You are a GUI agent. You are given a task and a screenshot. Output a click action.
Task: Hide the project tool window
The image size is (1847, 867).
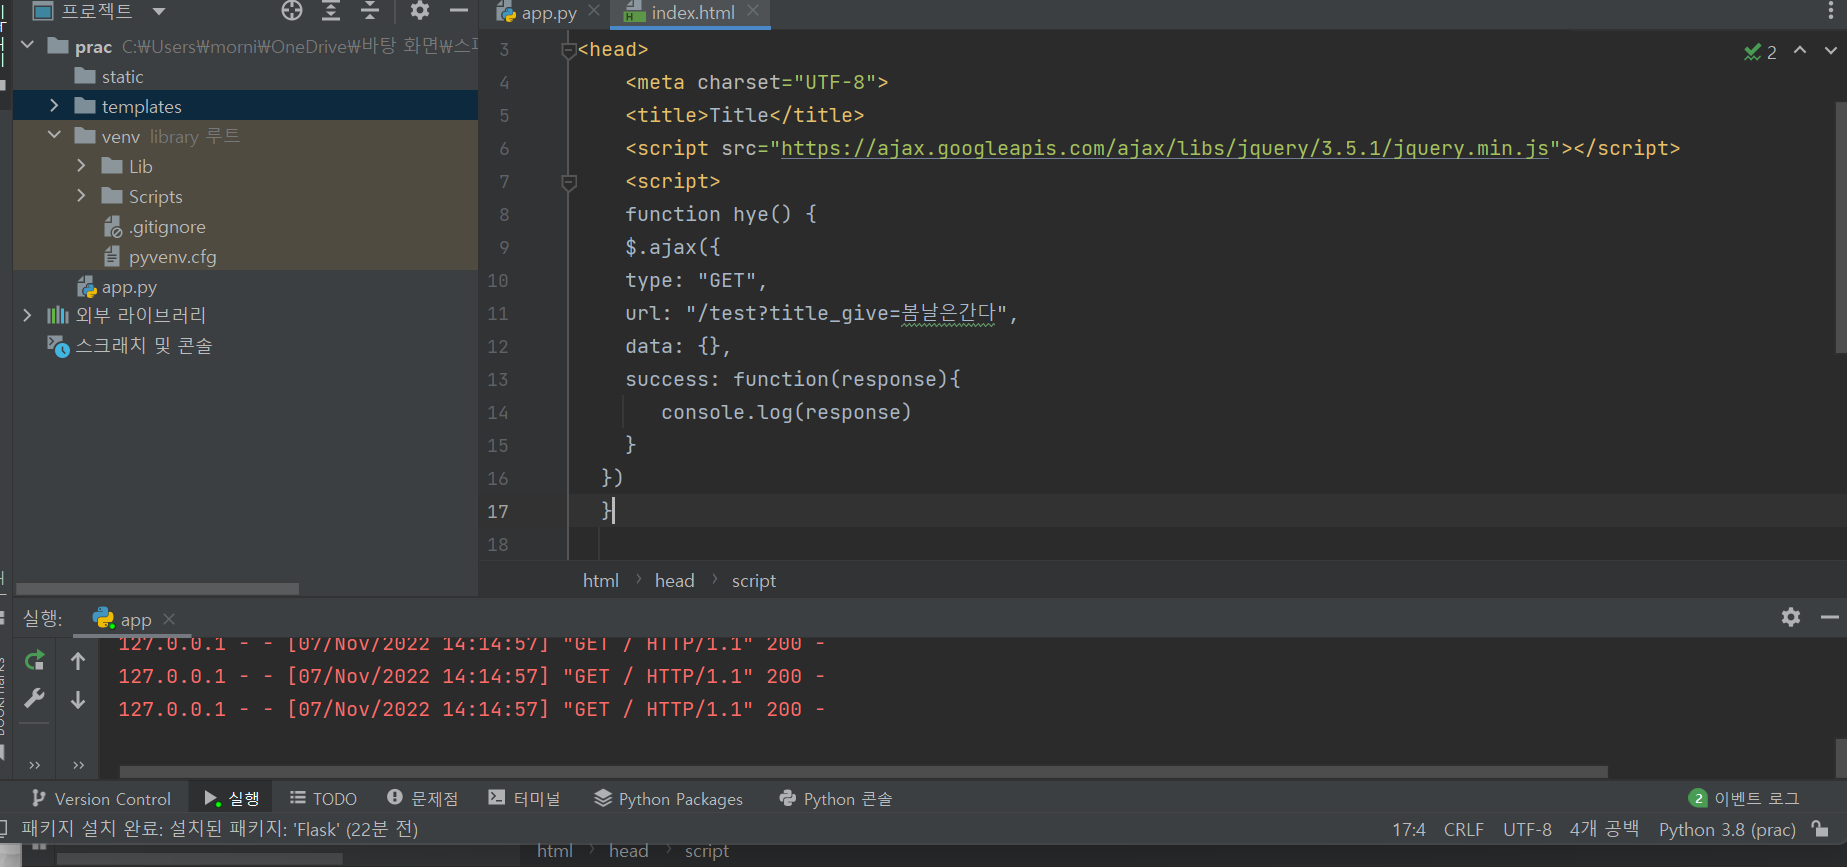(459, 11)
